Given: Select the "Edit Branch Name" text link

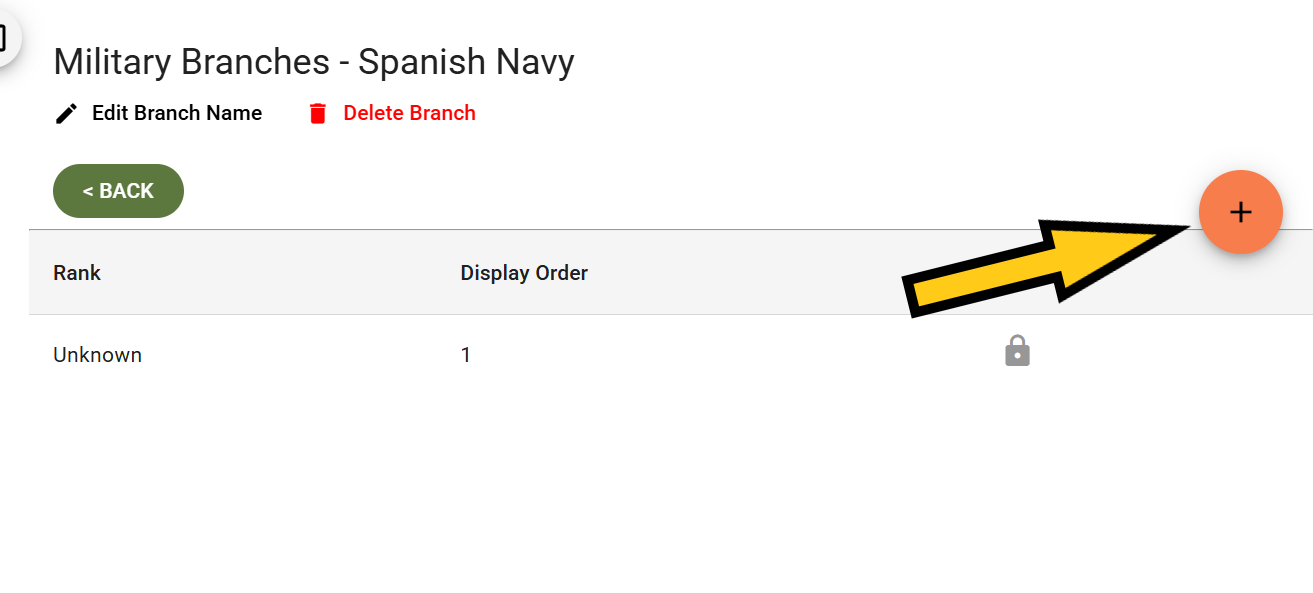Looking at the screenshot, I should pos(177,113).
